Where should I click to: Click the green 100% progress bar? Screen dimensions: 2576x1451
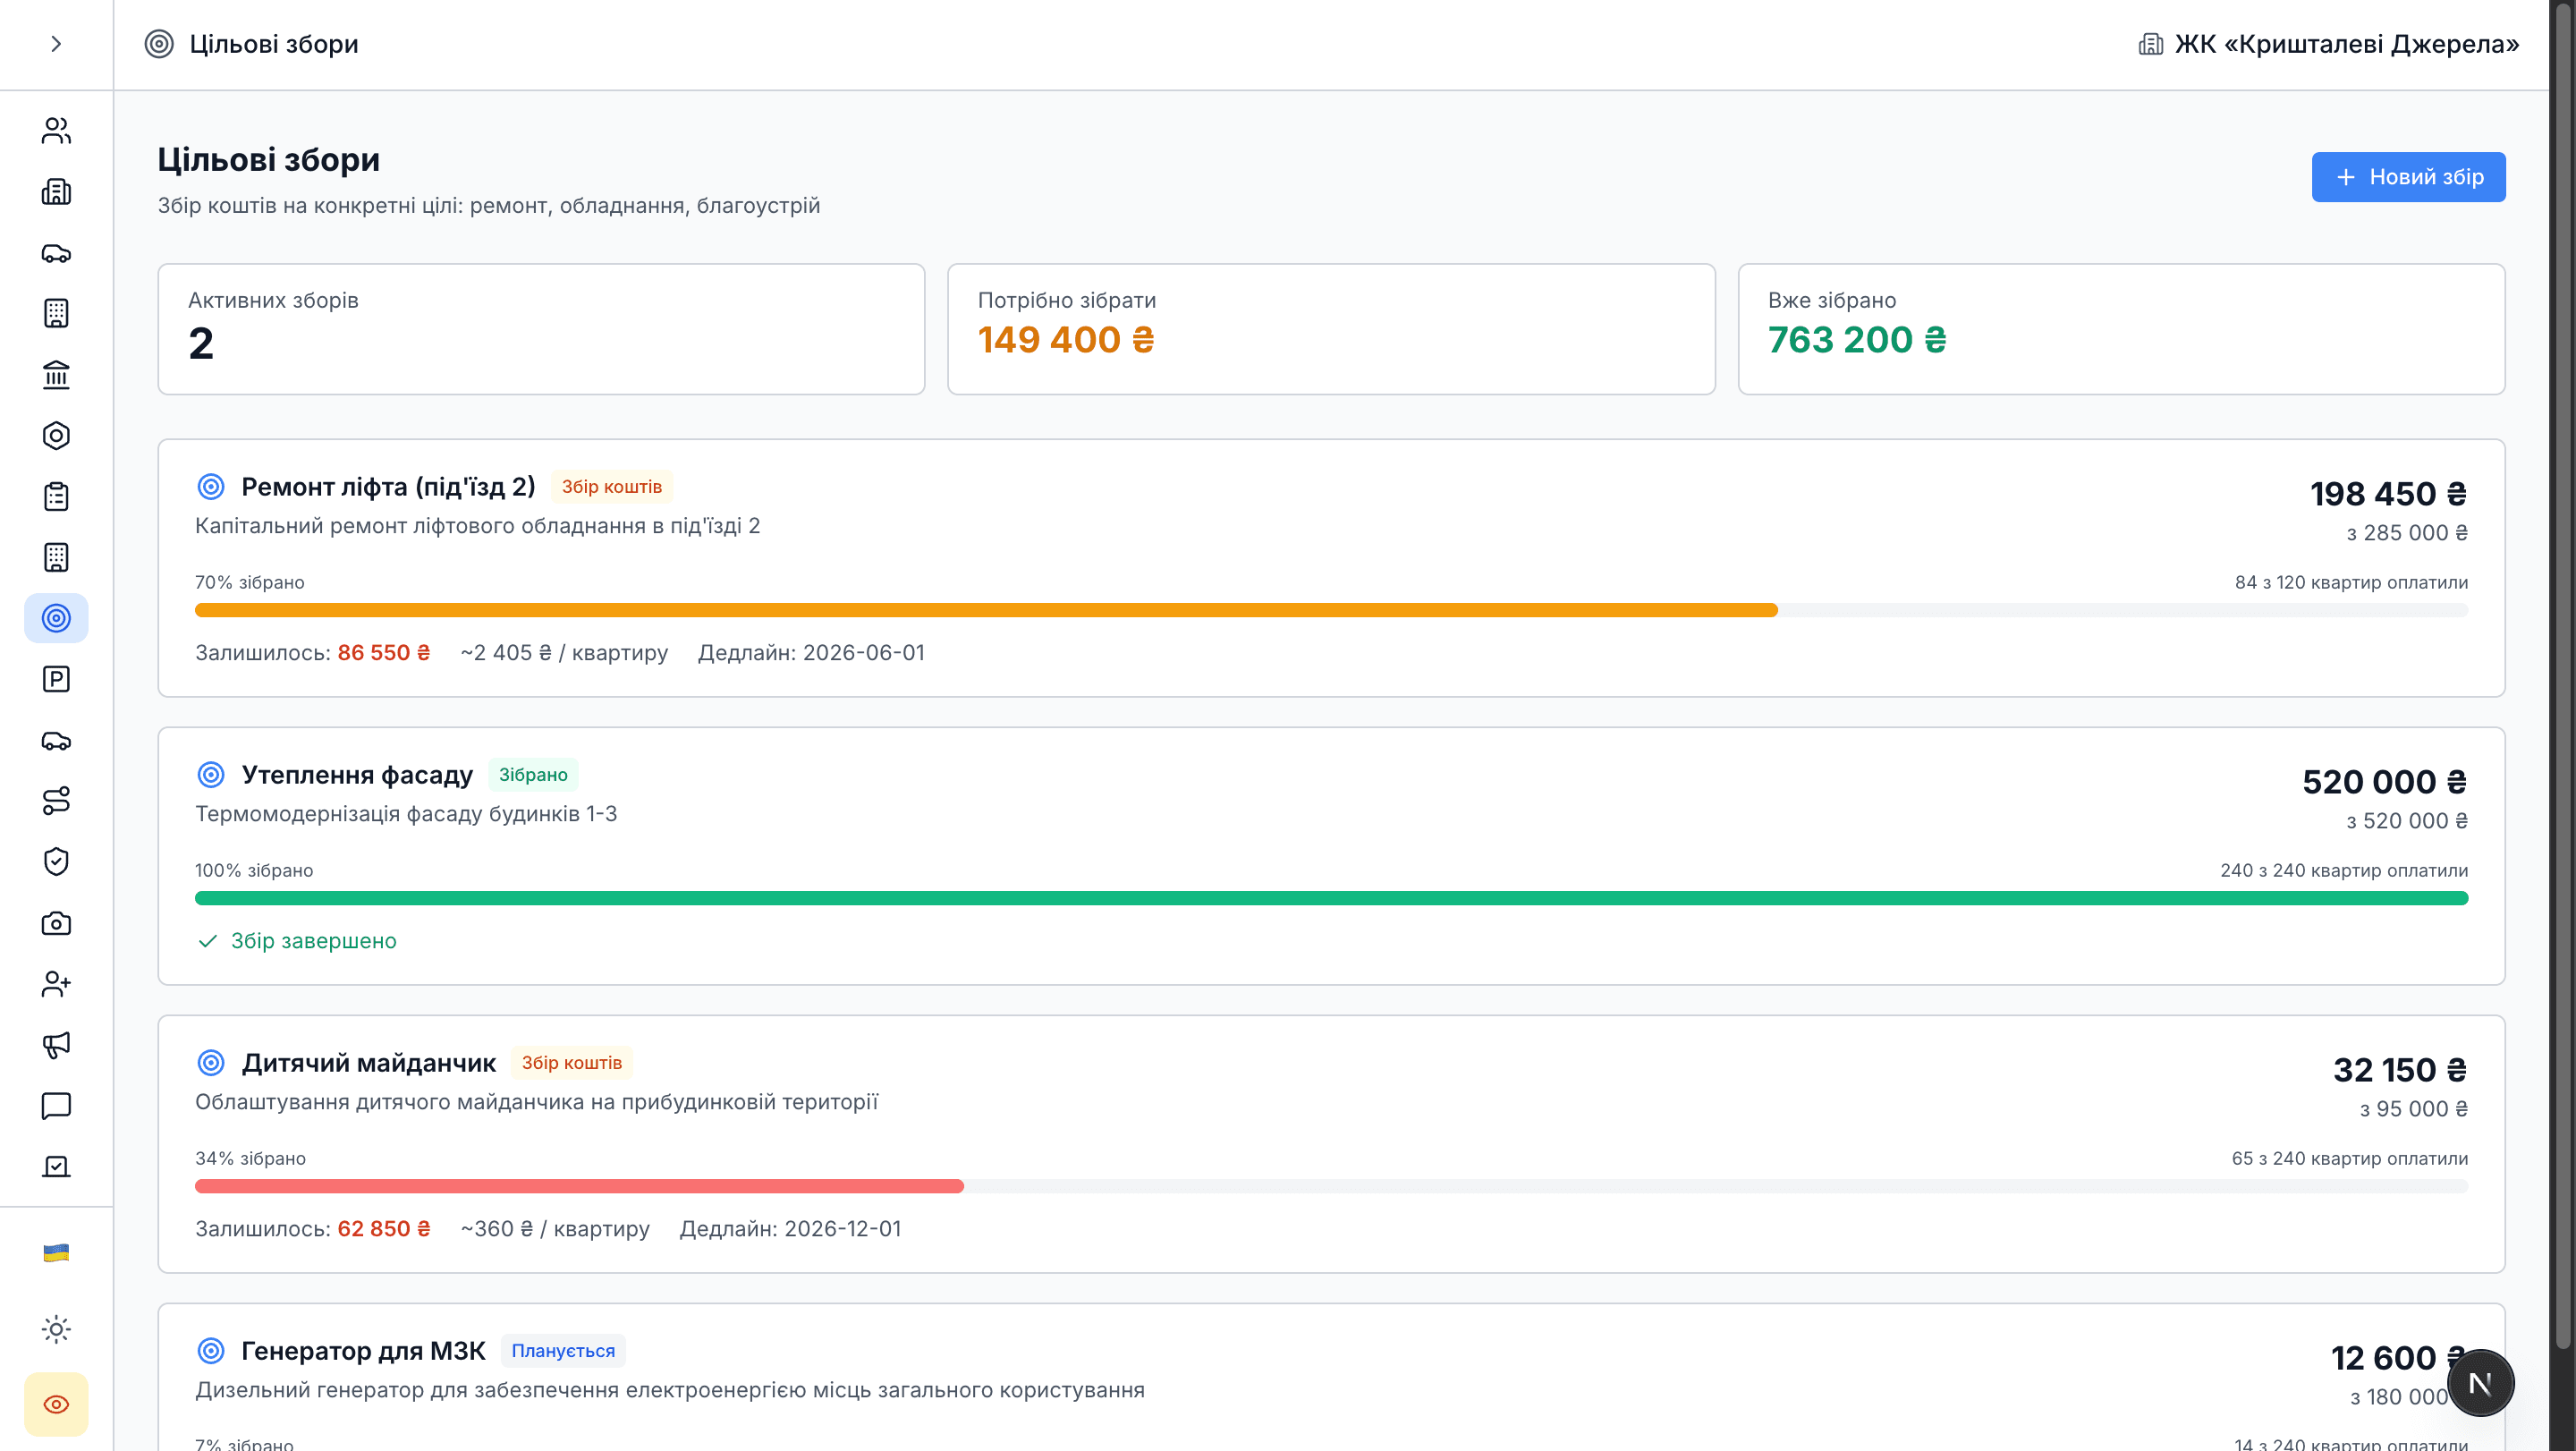click(1331, 898)
